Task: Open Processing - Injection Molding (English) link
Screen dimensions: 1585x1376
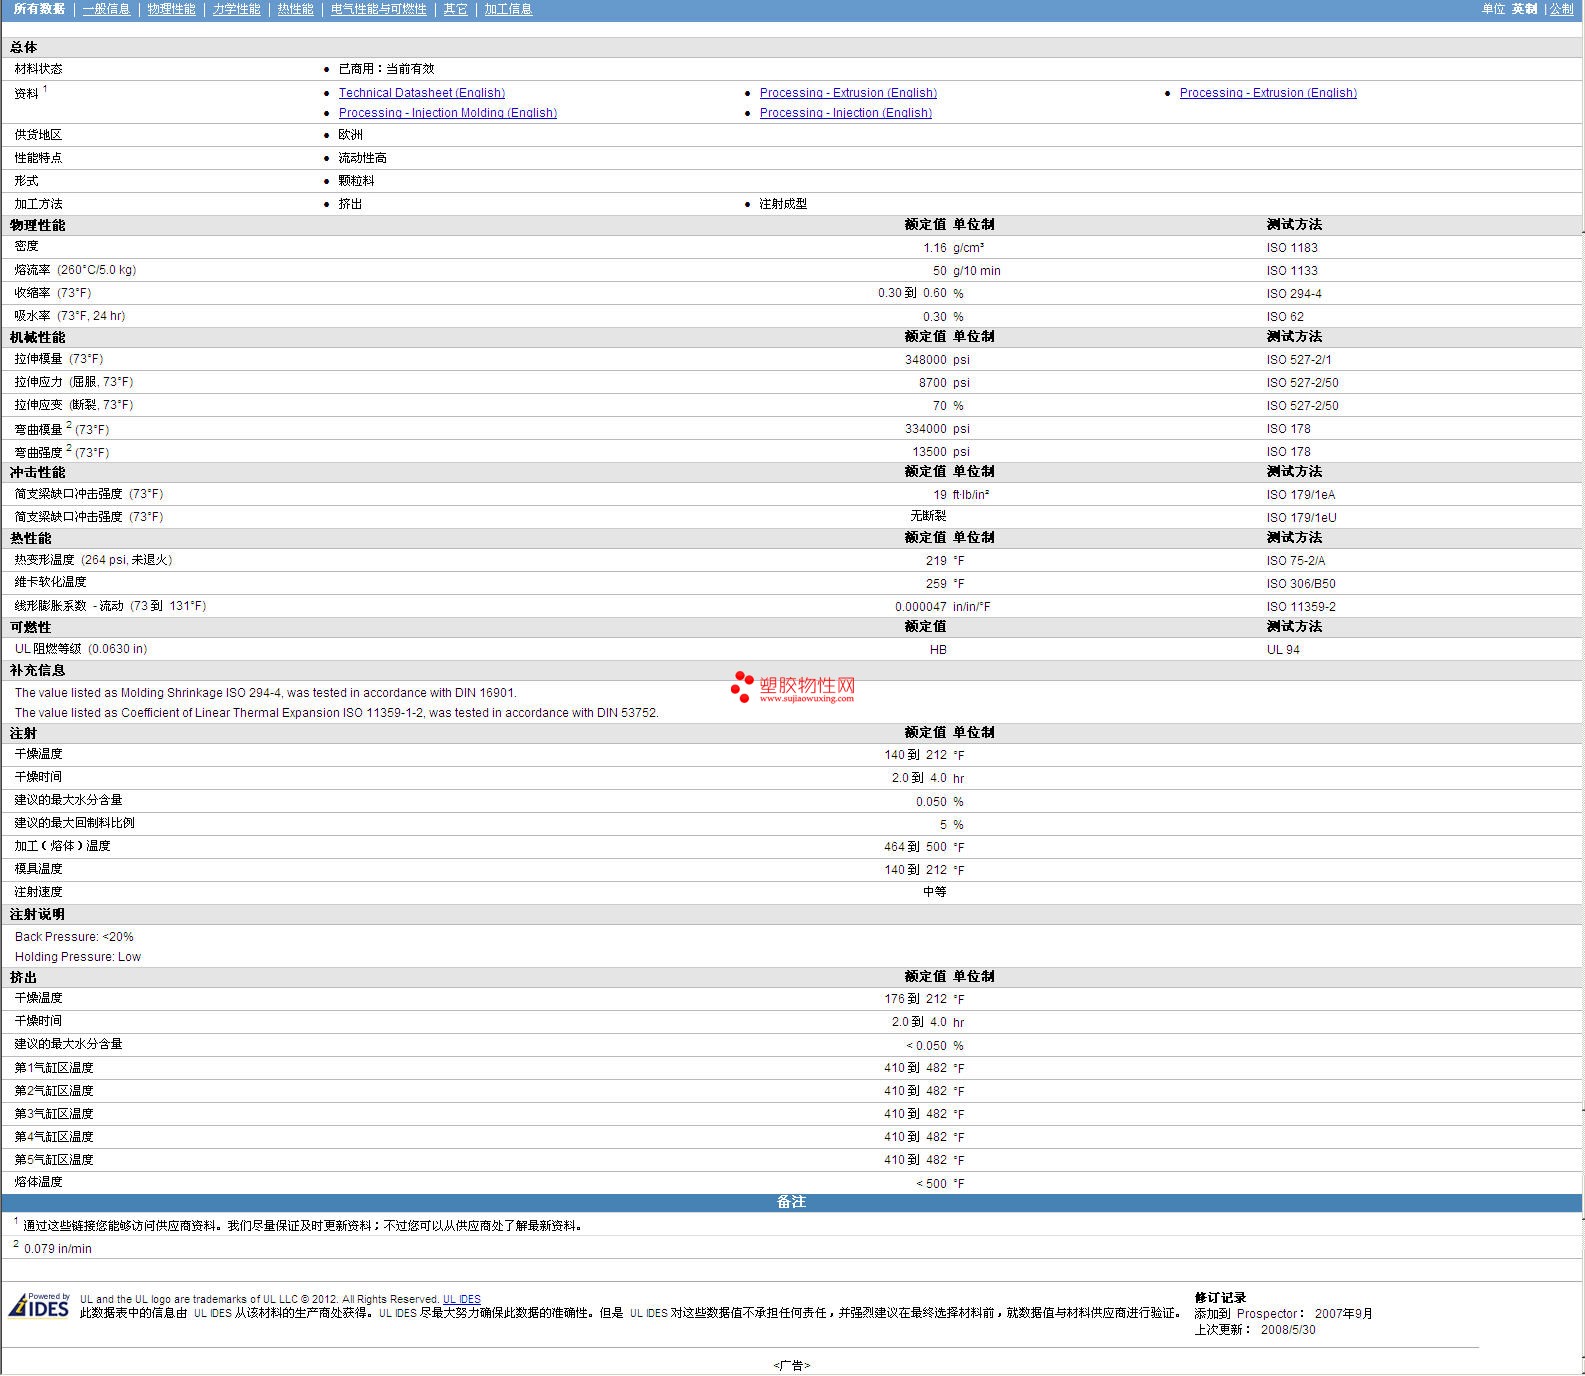Action: pyautogui.click(x=448, y=113)
